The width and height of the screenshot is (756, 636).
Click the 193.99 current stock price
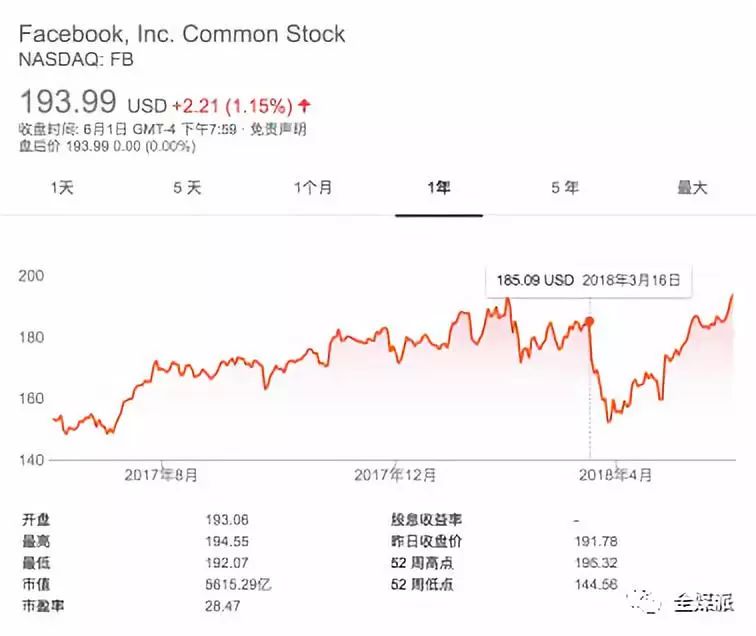click(69, 101)
